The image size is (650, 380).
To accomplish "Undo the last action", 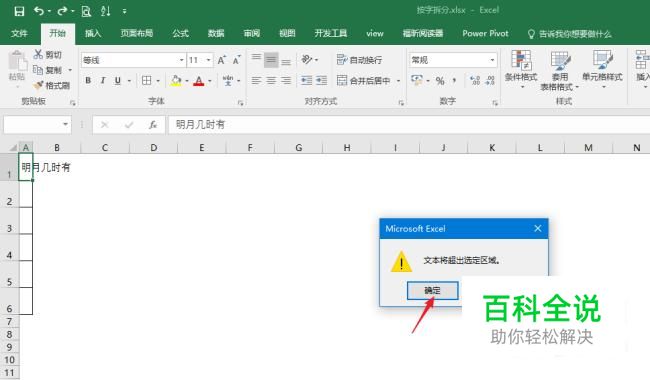I will tap(39, 11).
